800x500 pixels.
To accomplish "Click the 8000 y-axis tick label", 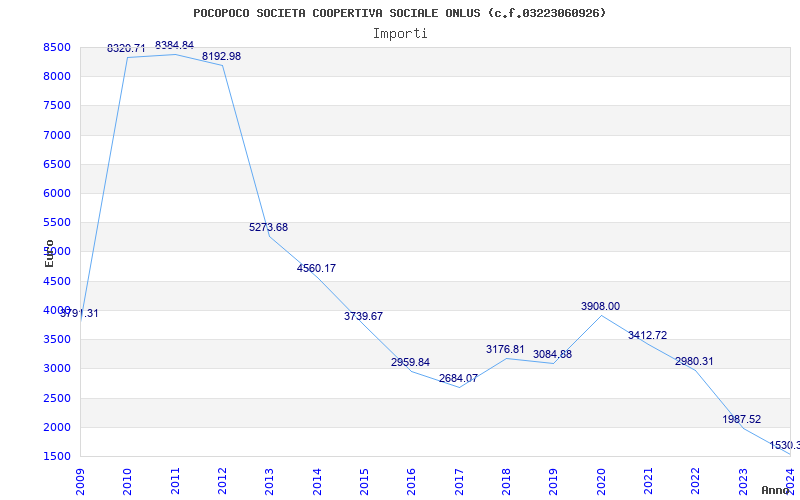I will tap(57, 77).
